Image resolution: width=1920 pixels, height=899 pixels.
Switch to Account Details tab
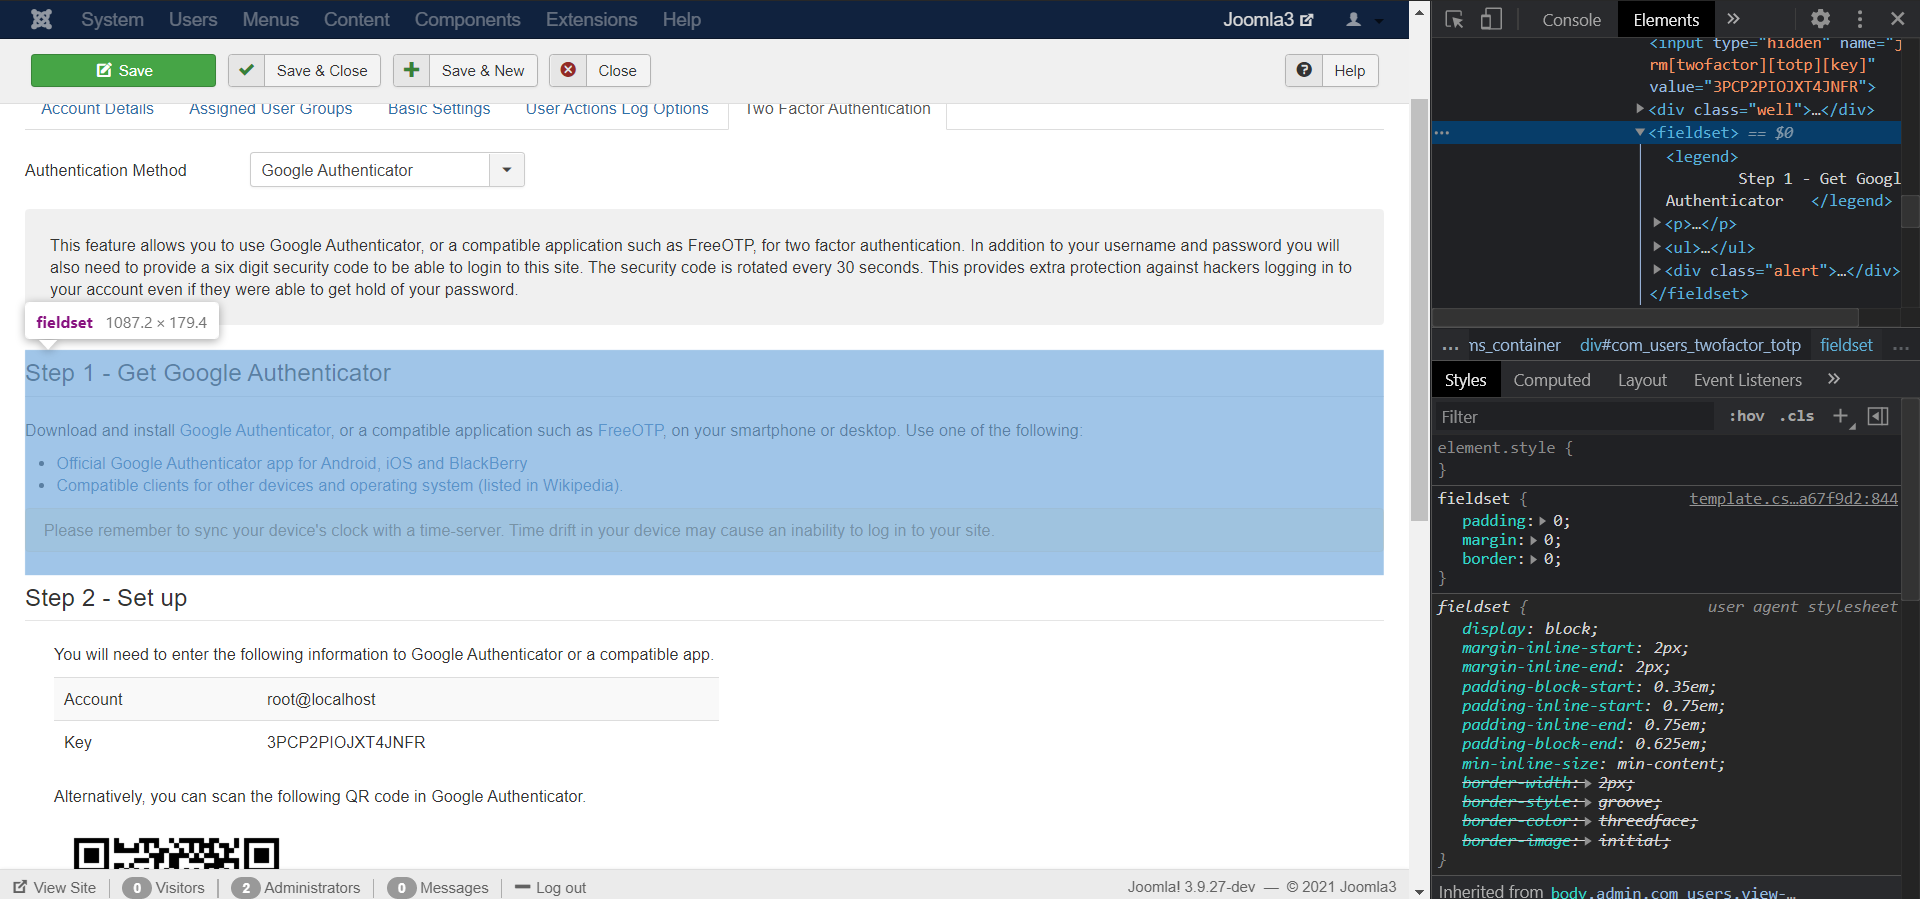click(x=97, y=109)
